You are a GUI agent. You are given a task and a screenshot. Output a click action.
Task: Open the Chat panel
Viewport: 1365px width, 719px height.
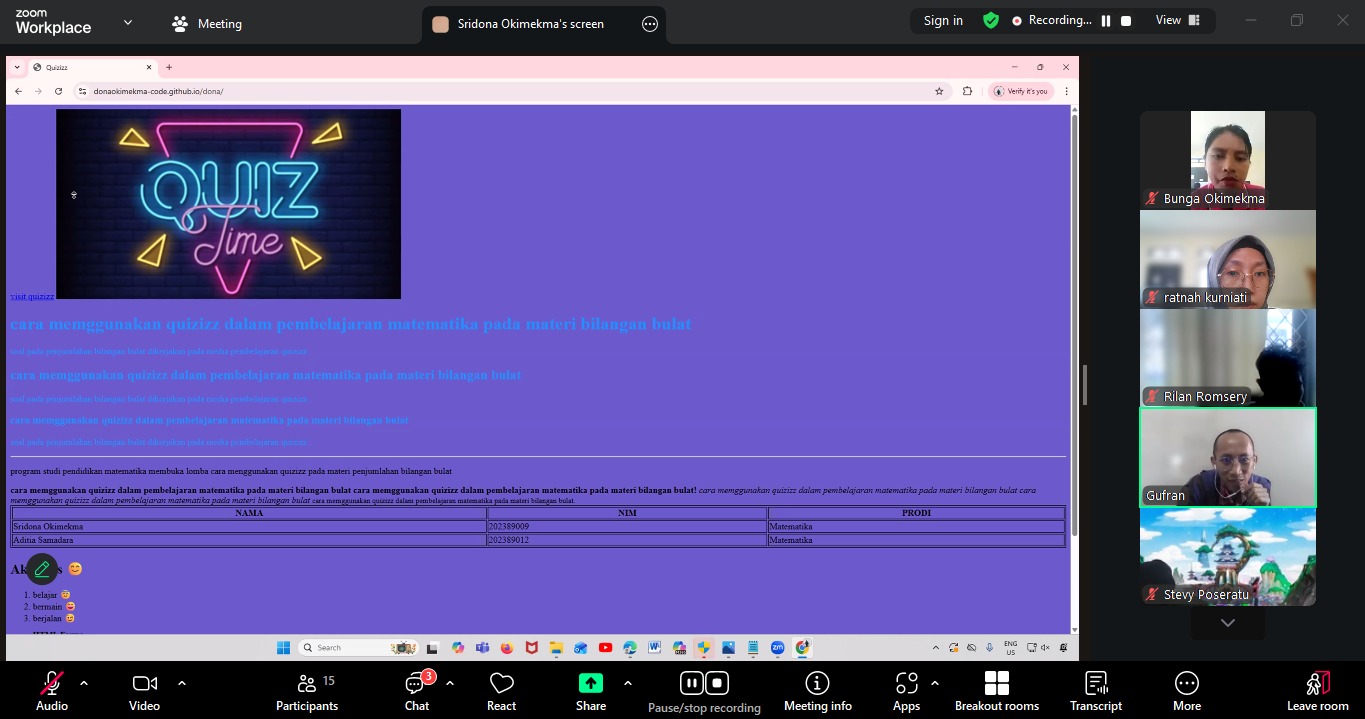point(416,690)
